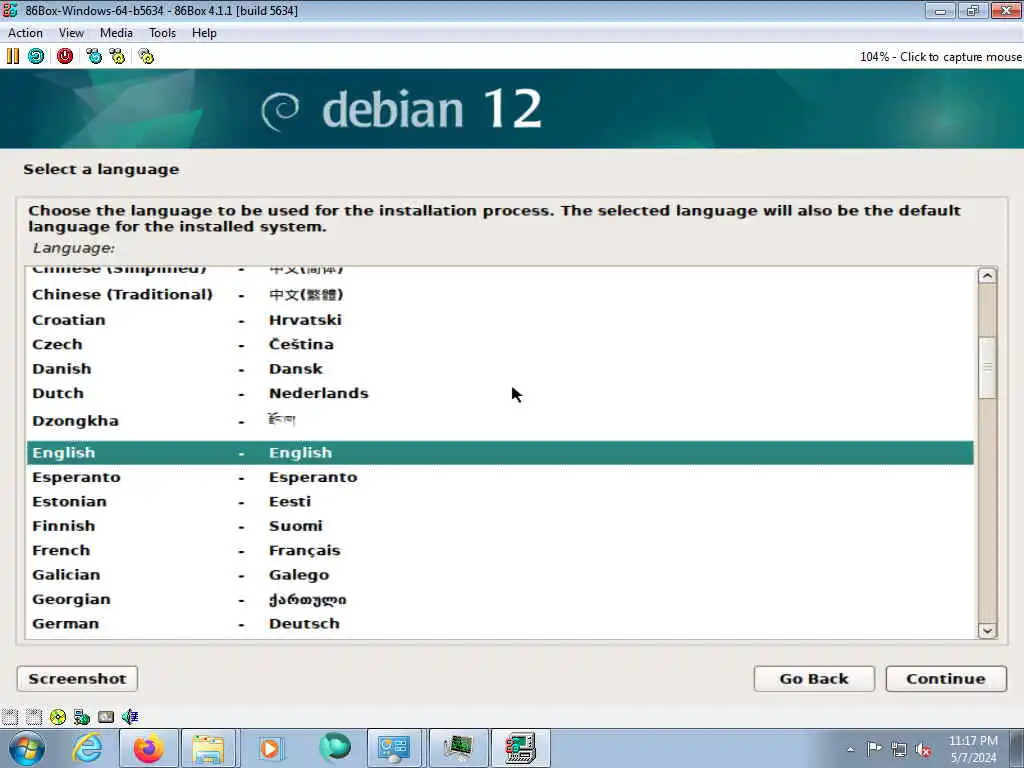
Task: Open the system clock showing 11:17 PM
Action: click(x=973, y=749)
